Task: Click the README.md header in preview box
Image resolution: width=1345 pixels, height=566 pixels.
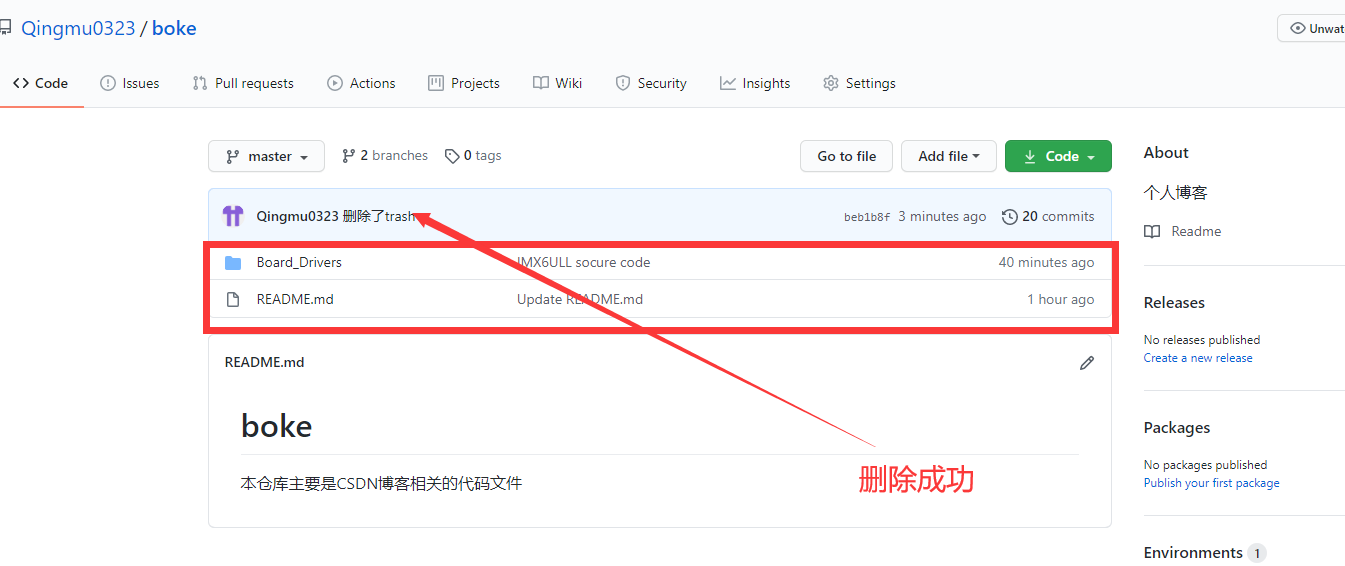Action: click(x=264, y=362)
